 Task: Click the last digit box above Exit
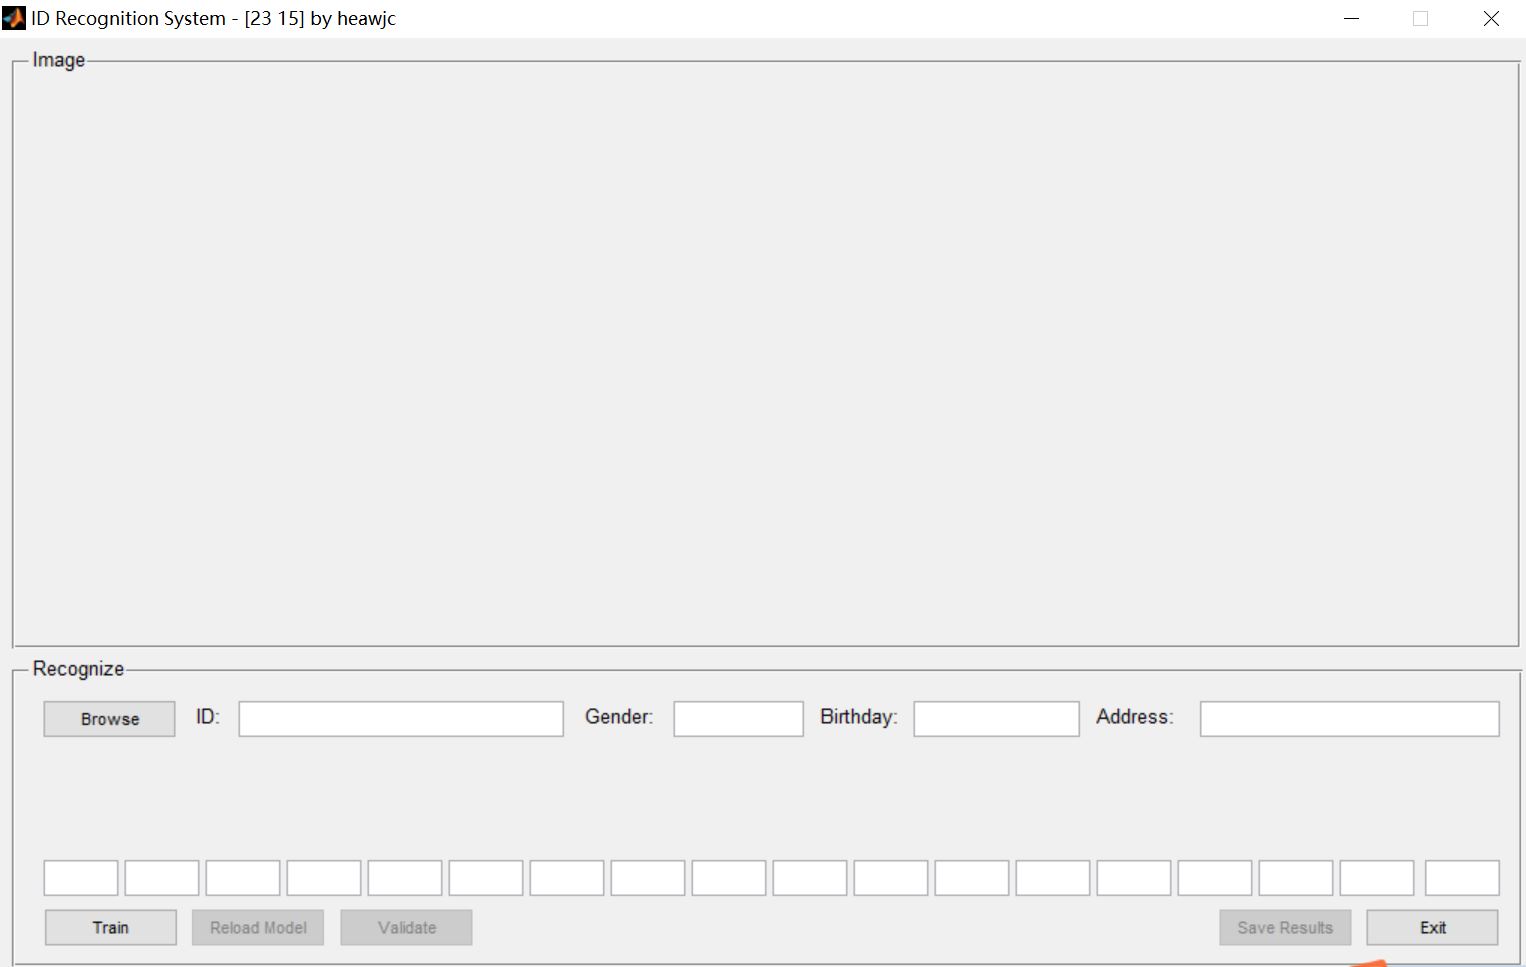tap(1462, 878)
